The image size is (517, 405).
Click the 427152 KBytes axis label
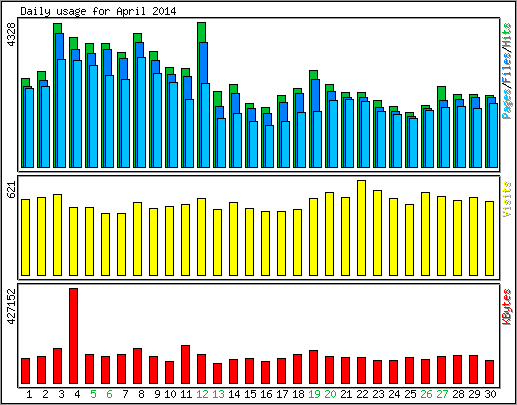pyautogui.click(x=11, y=306)
